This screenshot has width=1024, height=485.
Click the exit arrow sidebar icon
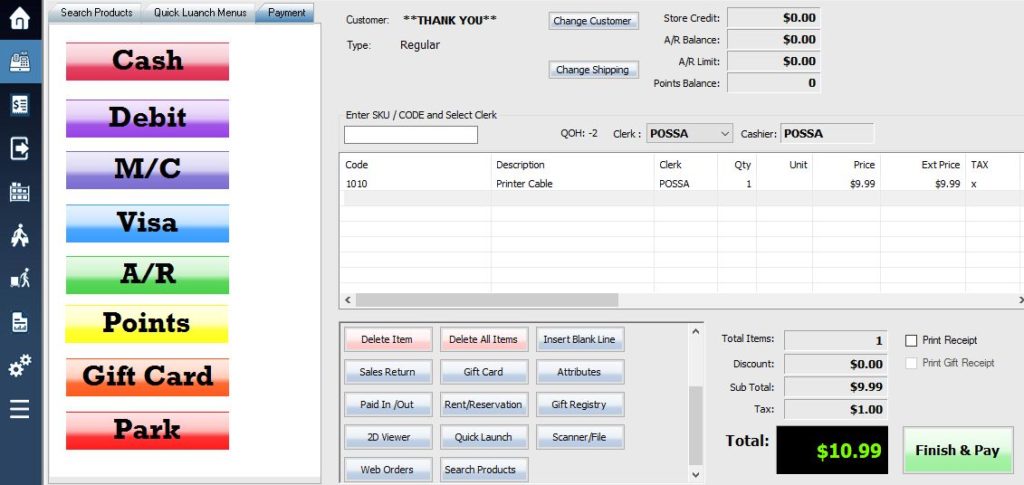(19, 148)
